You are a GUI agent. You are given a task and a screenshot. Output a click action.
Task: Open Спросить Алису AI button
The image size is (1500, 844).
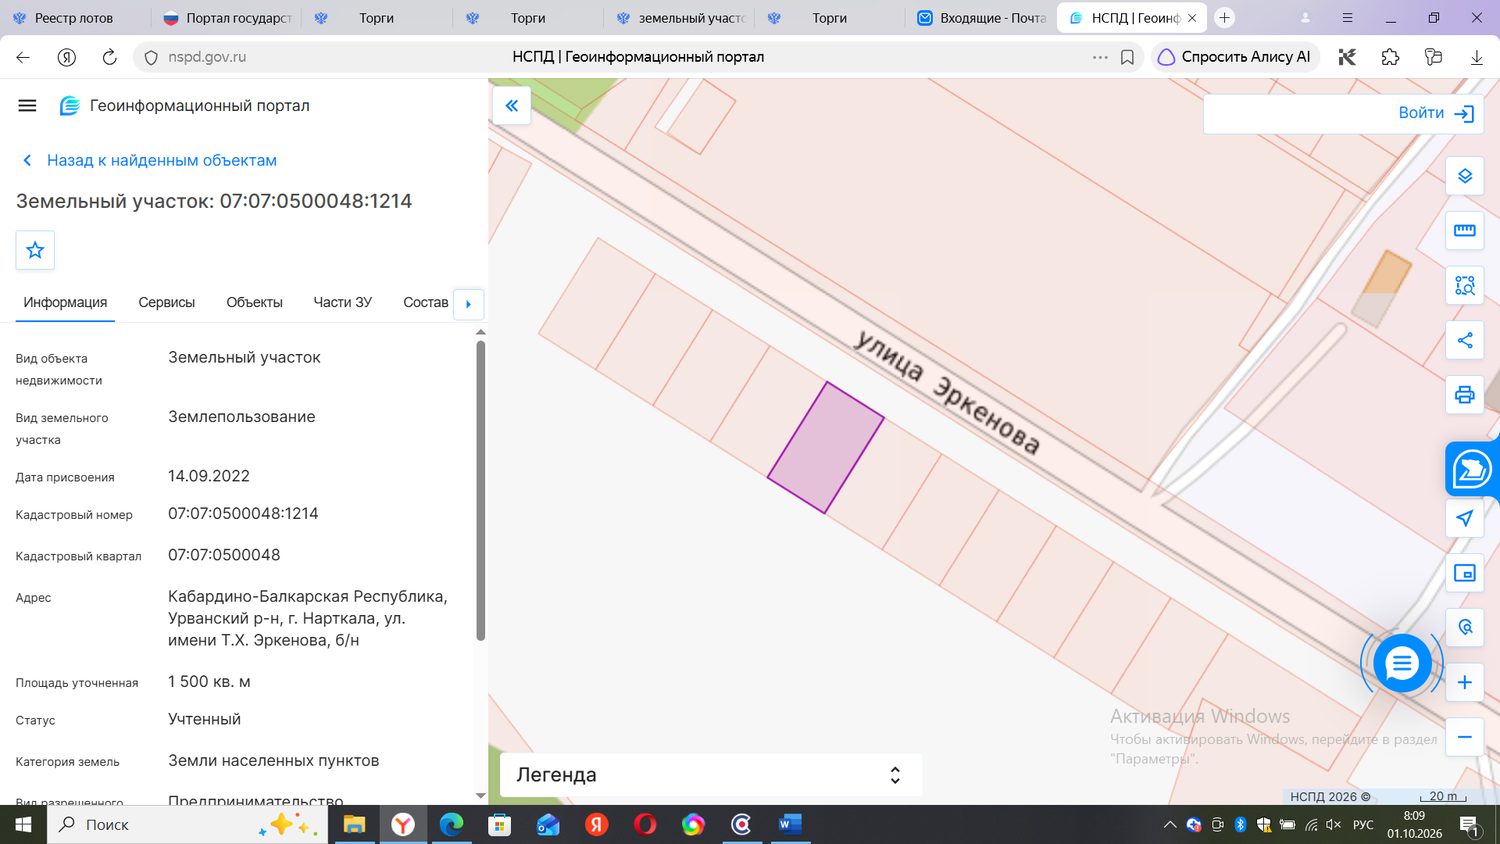pos(1235,57)
